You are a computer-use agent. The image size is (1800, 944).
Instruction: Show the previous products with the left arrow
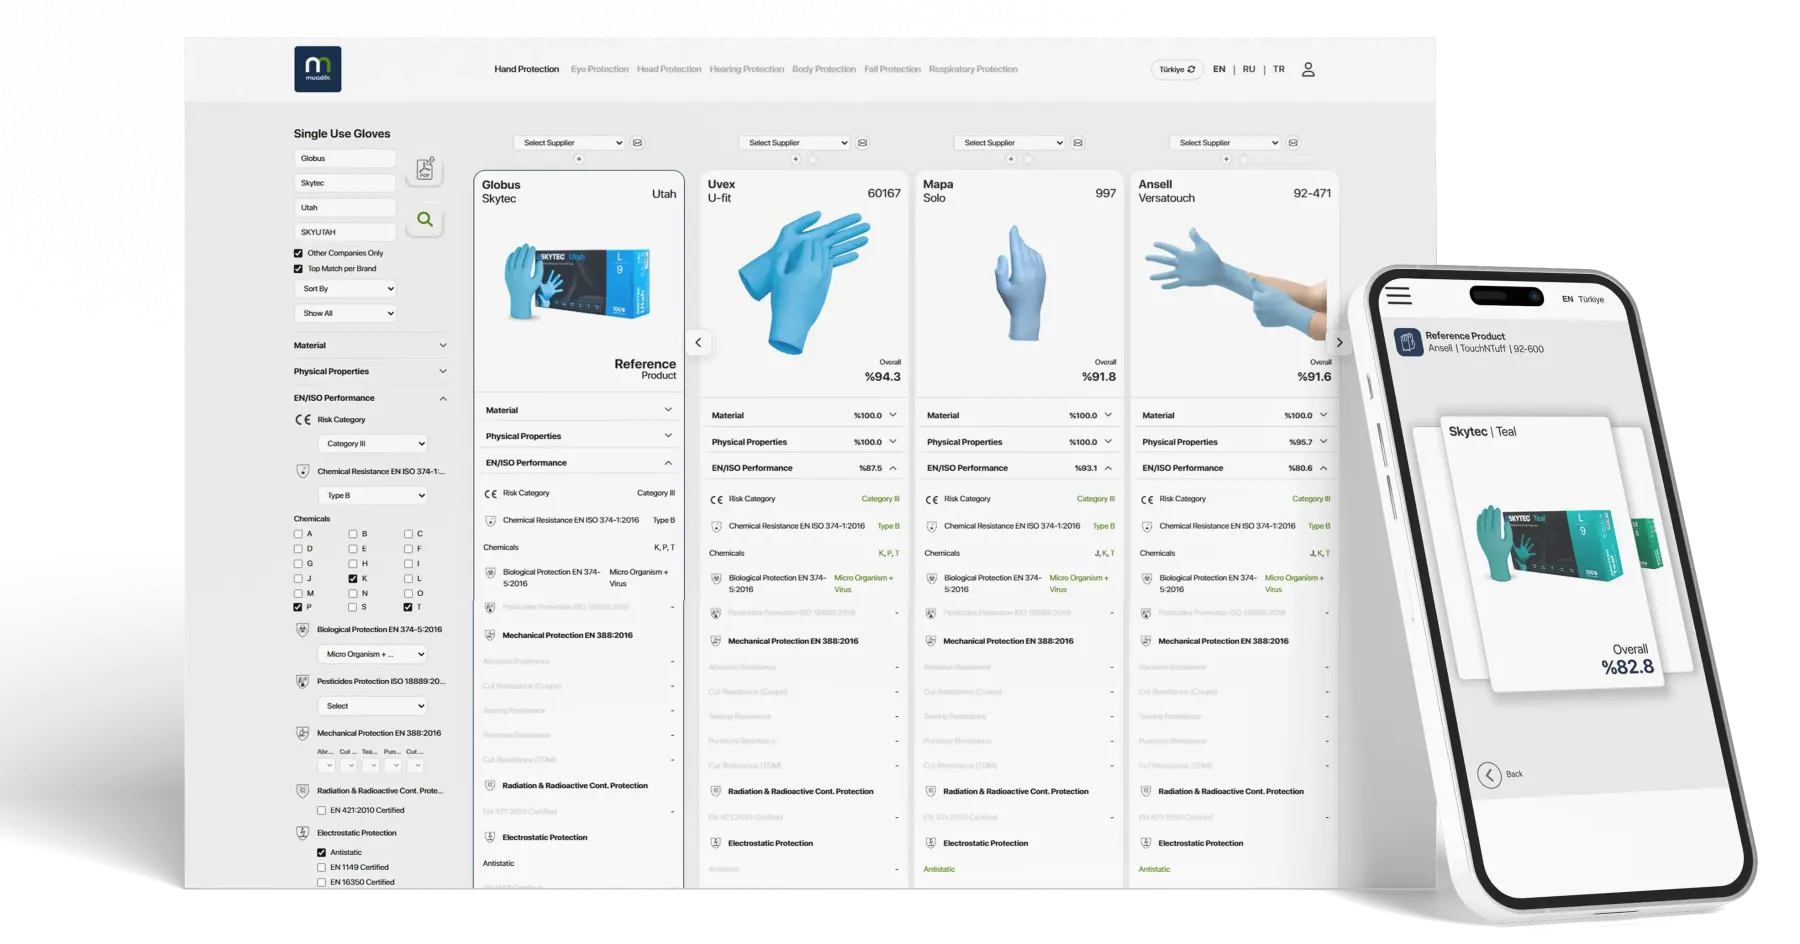(x=698, y=342)
